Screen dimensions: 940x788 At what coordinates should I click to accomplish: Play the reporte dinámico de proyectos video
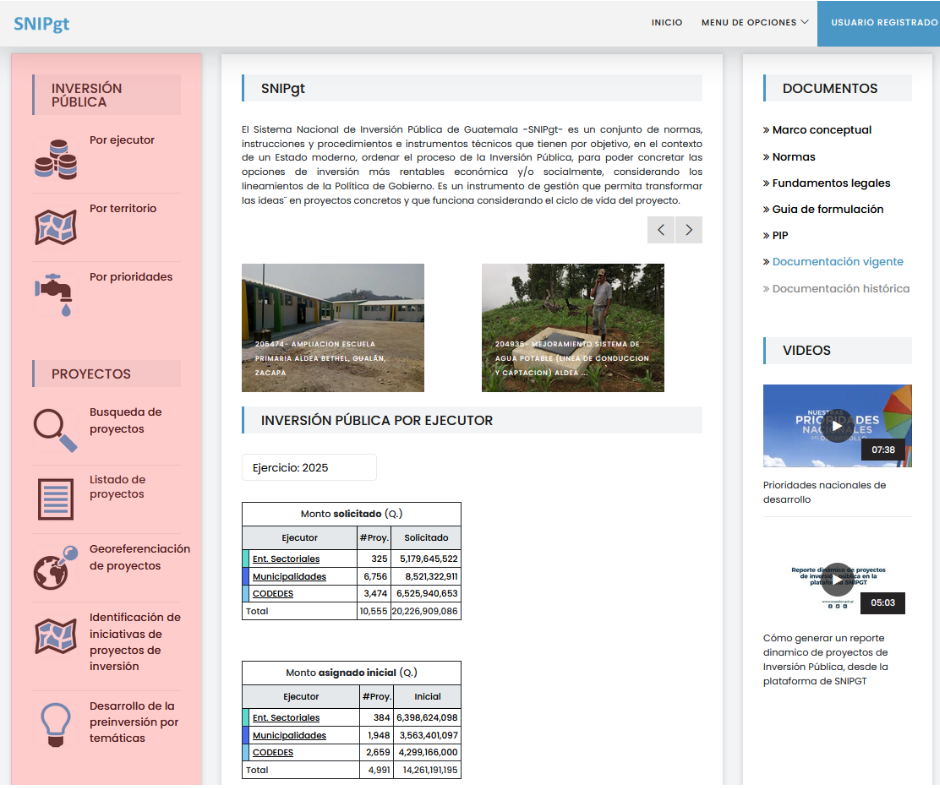pos(837,578)
